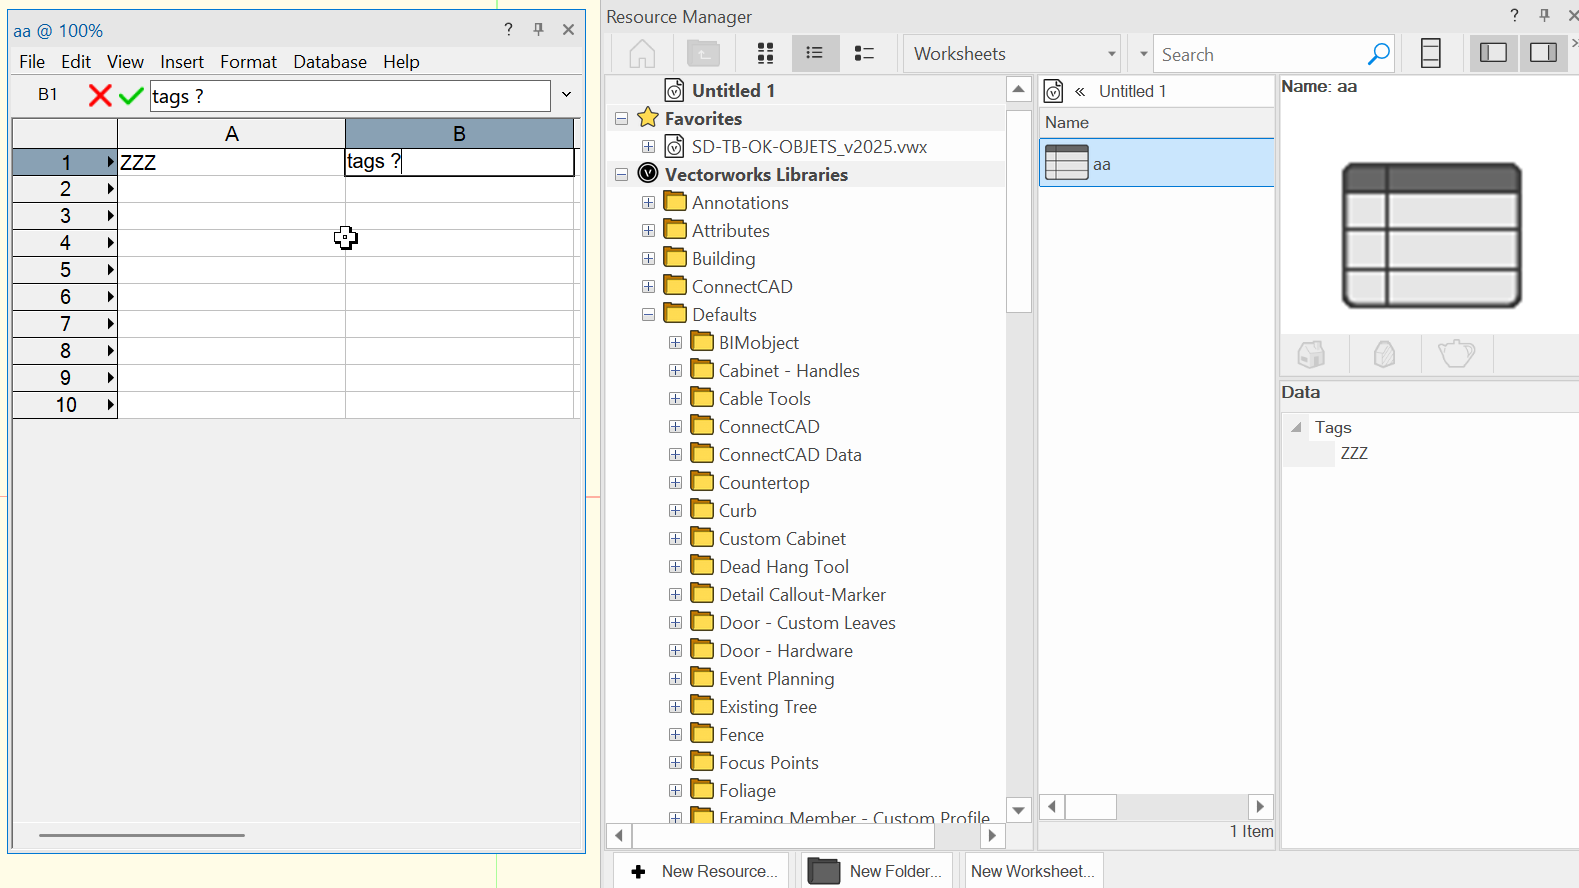Go to Resource Manager home location

[x=642, y=54]
